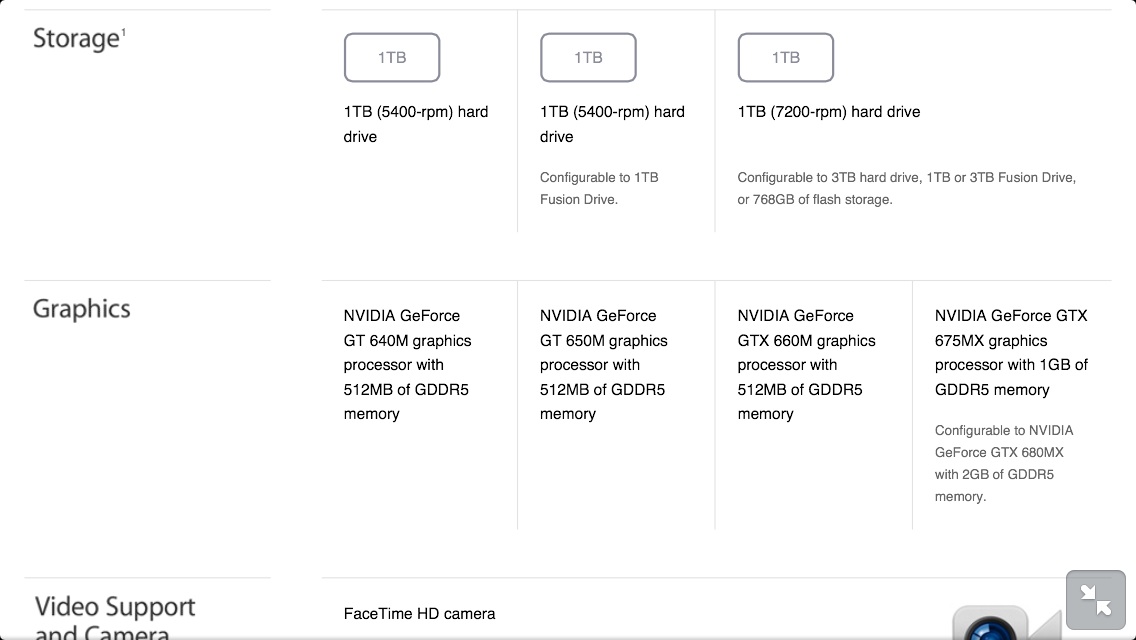Click the GTX 660M graphics description
Screen dimensions: 1136x640
[x=806, y=365]
